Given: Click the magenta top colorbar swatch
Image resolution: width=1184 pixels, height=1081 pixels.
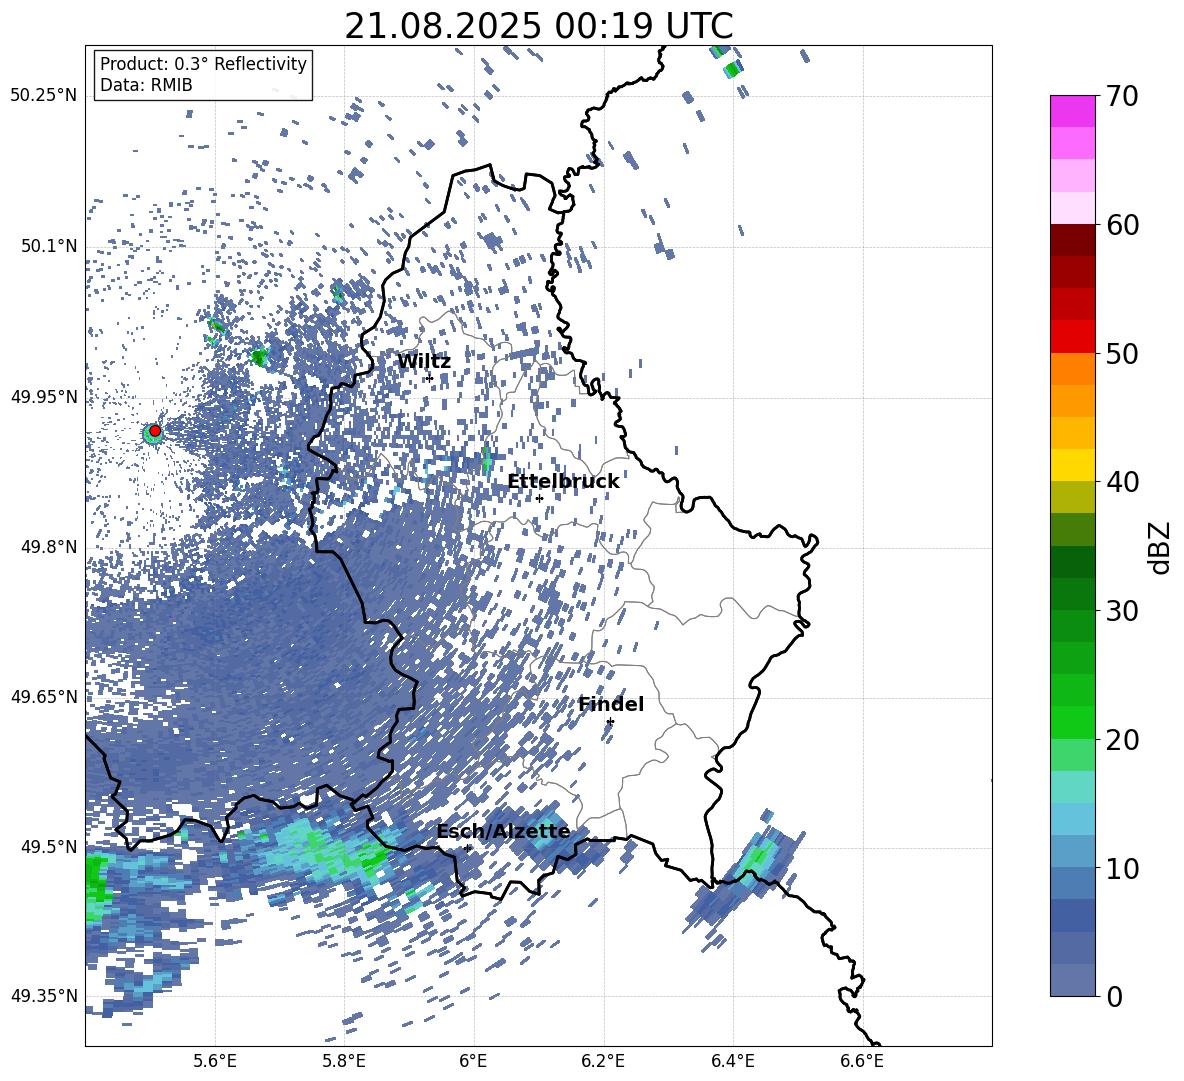Looking at the screenshot, I should coord(1072,111).
